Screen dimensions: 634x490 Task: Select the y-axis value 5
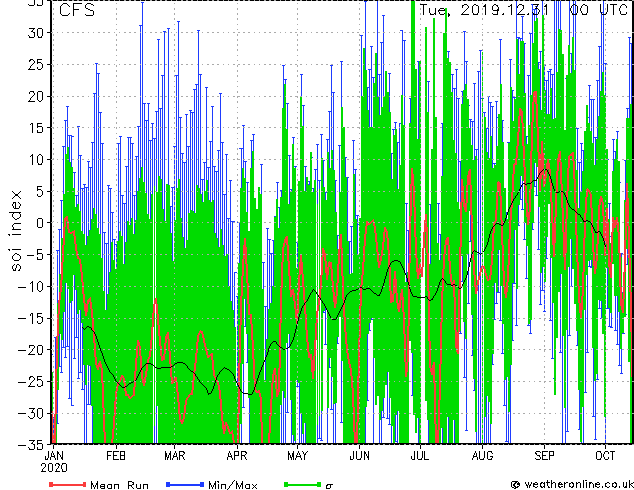click(39, 191)
